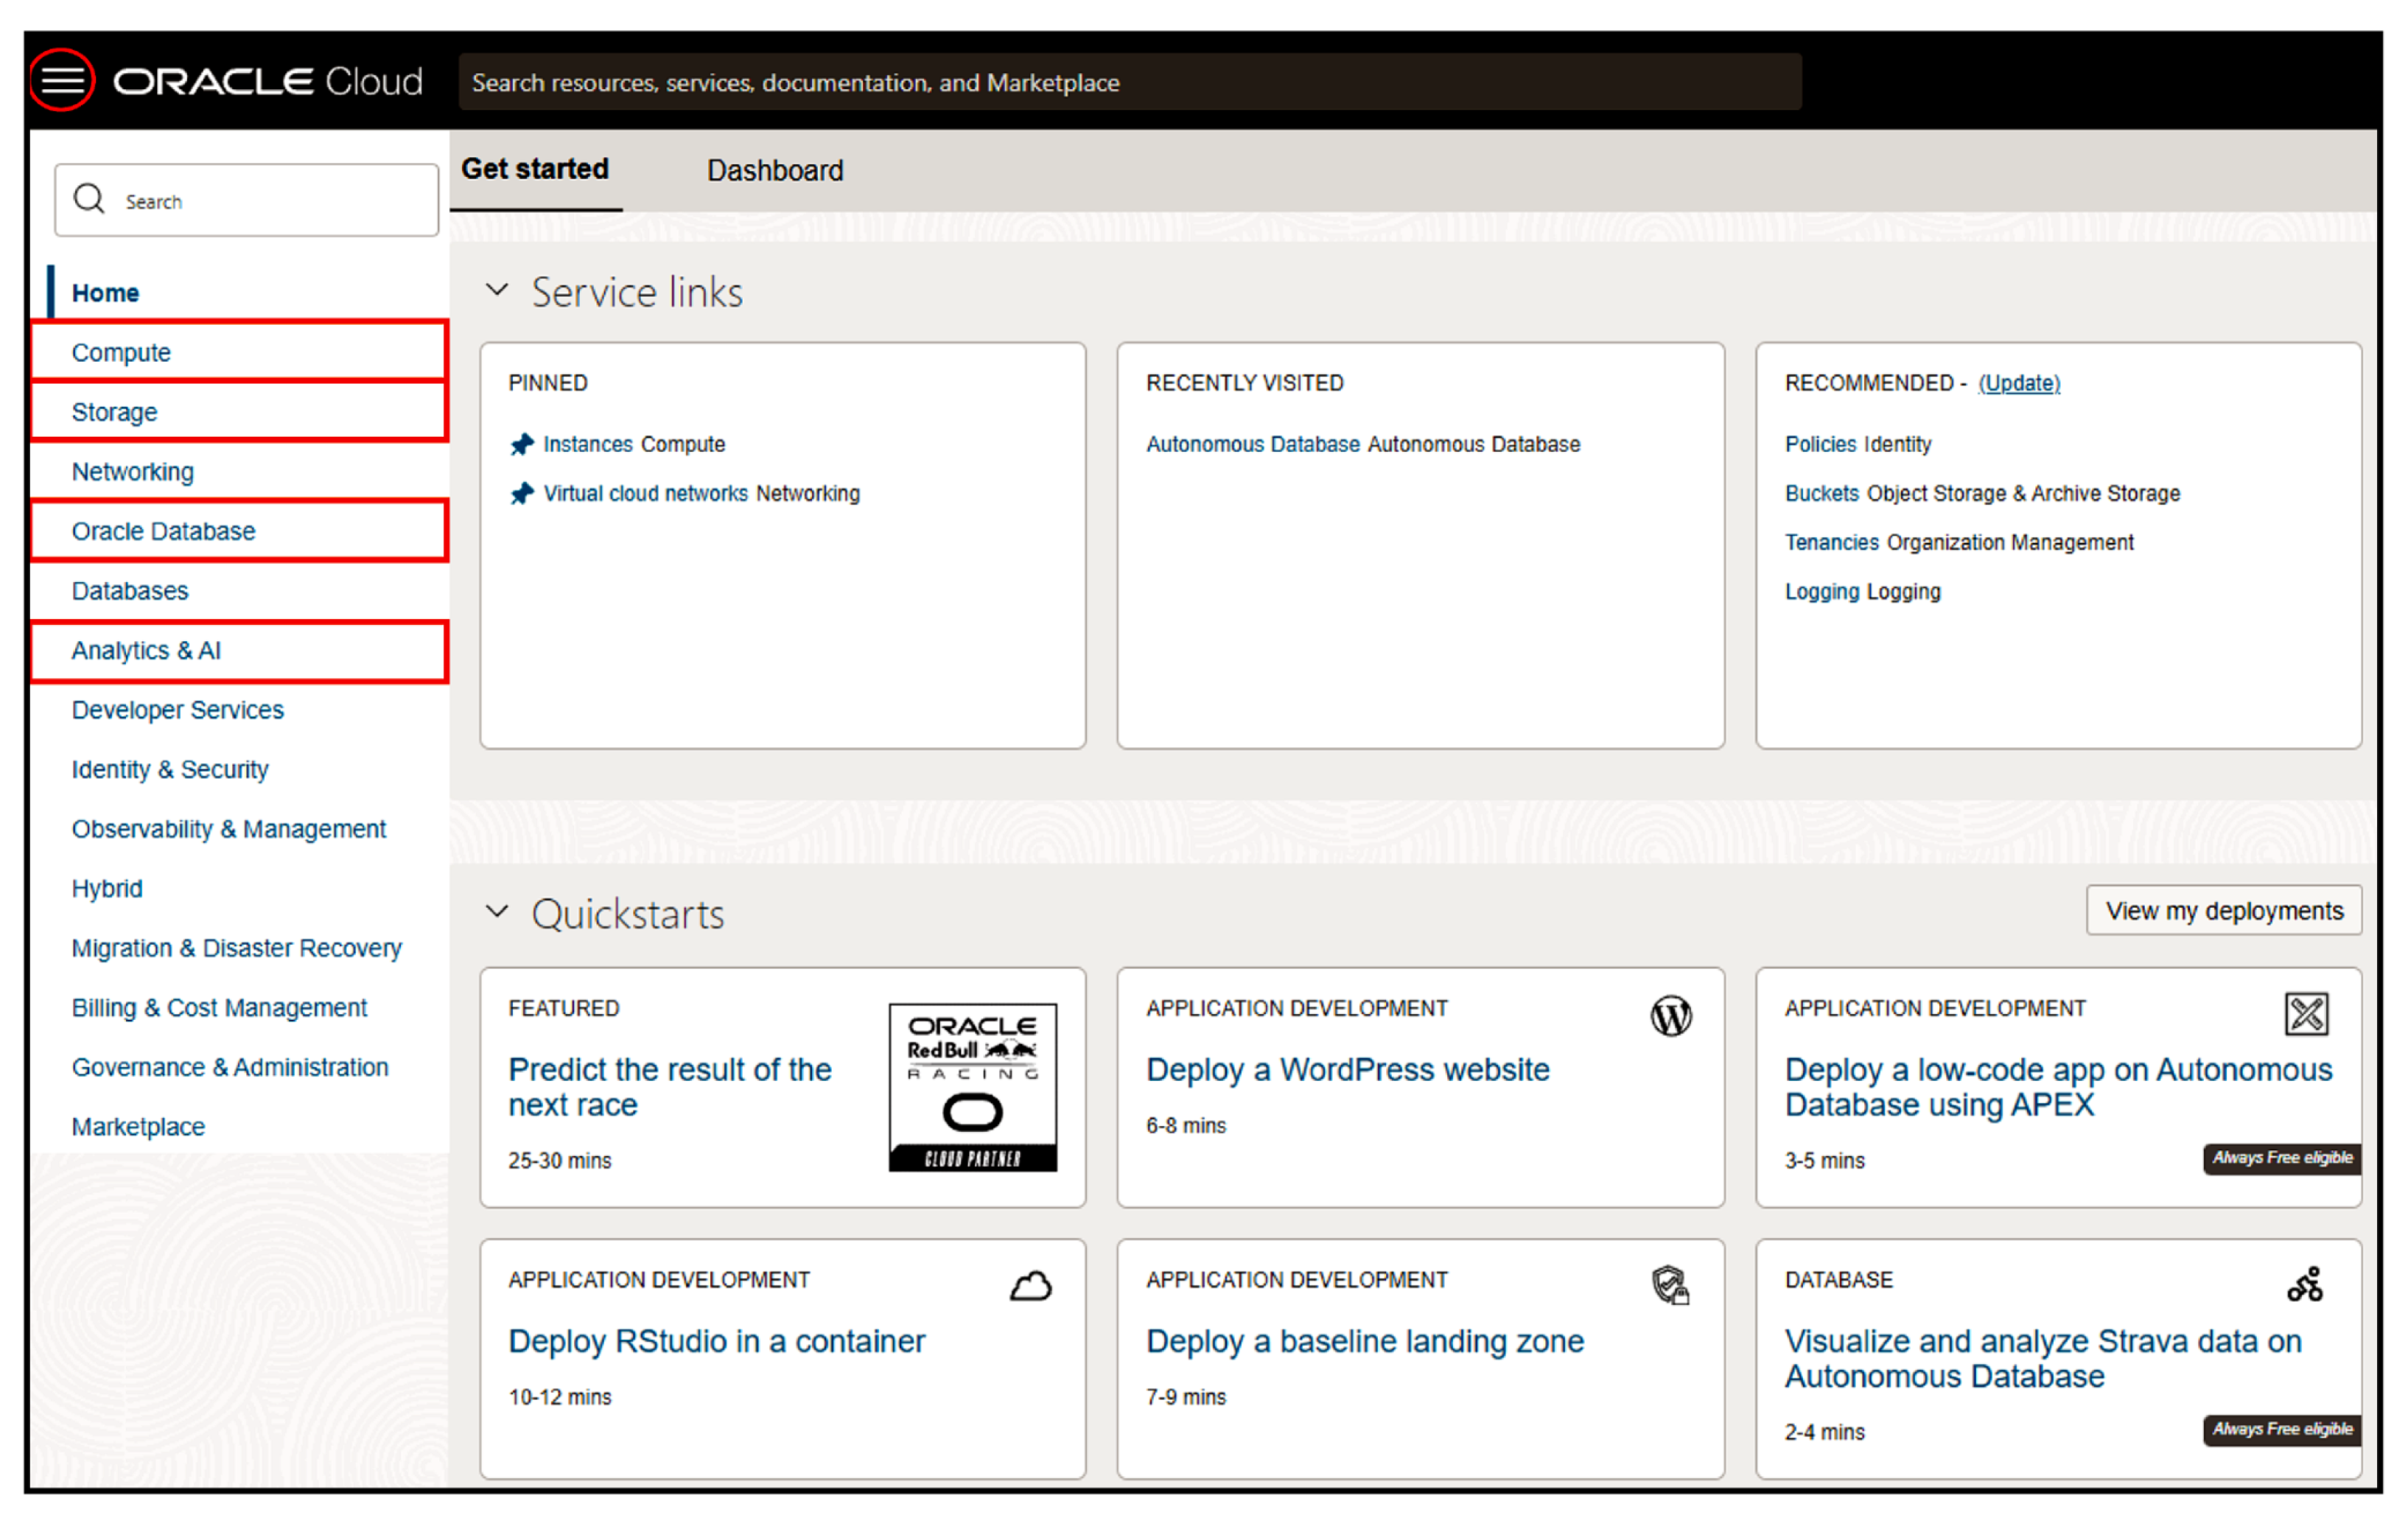Open Deploy a baseline landing zone quickstart

1365,1341
